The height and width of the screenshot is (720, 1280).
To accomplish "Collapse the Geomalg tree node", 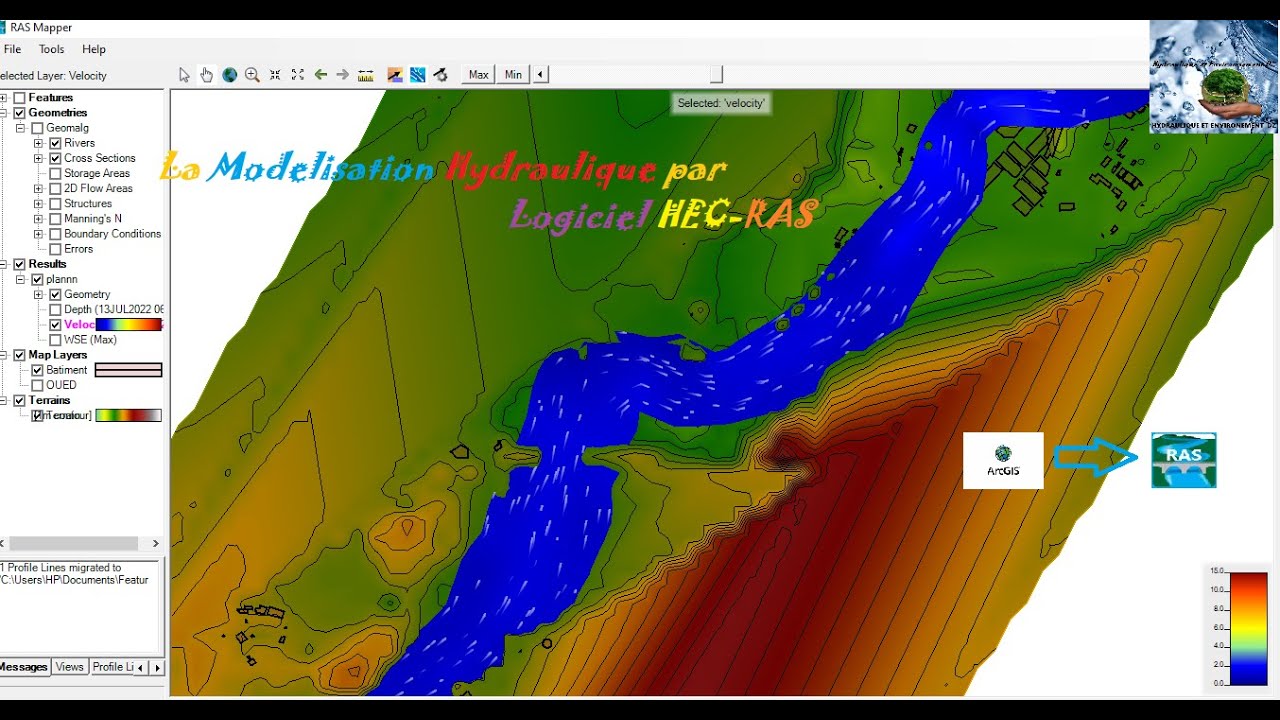I will pos(20,128).
